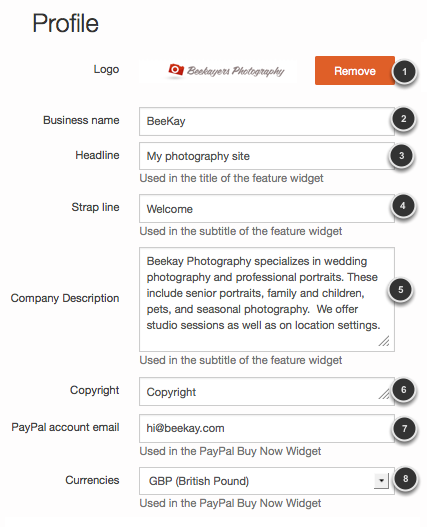The image size is (427, 527).
Task: Focus the Headline field 'My photography site'
Action: [x=267, y=156]
